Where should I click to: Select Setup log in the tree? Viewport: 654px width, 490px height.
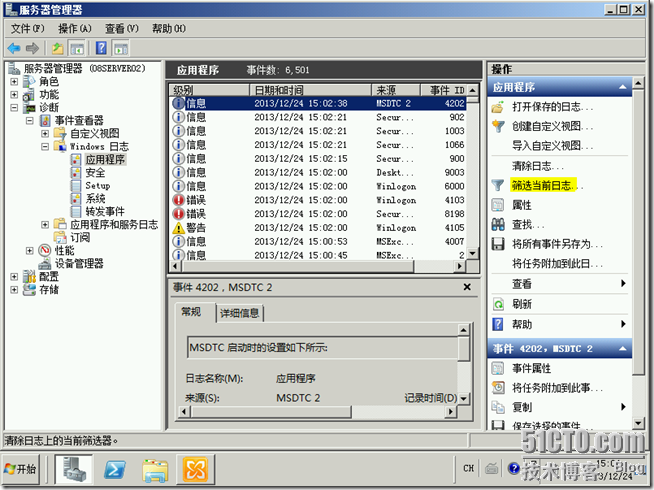tap(98, 186)
